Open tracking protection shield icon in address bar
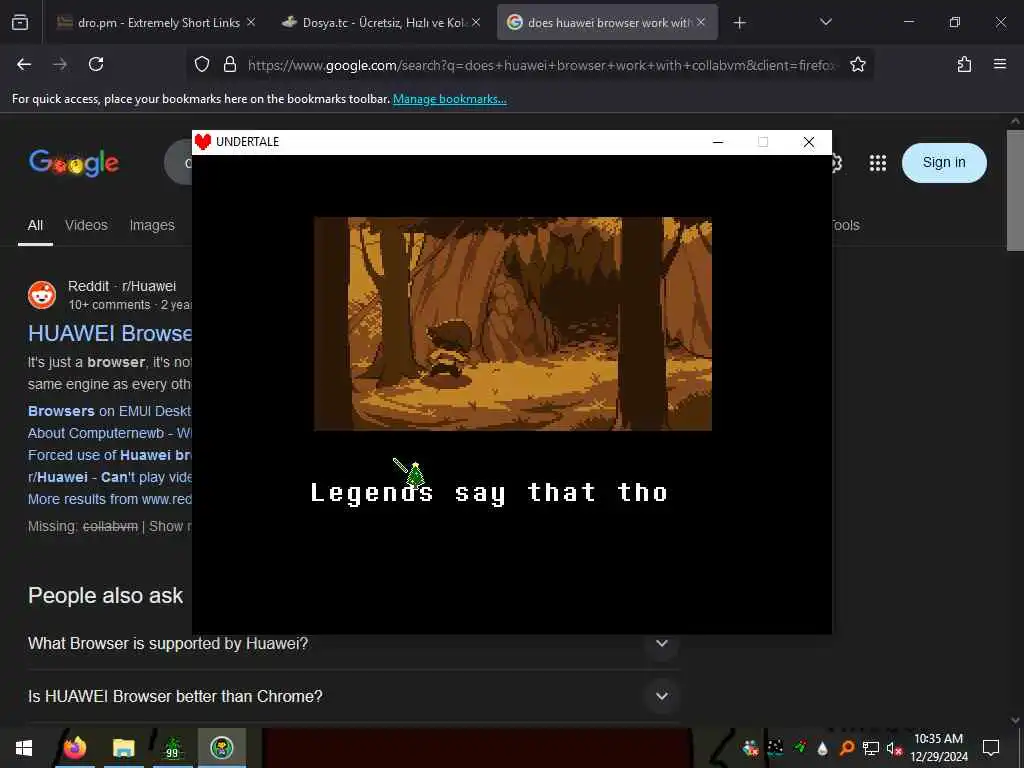 point(202,64)
